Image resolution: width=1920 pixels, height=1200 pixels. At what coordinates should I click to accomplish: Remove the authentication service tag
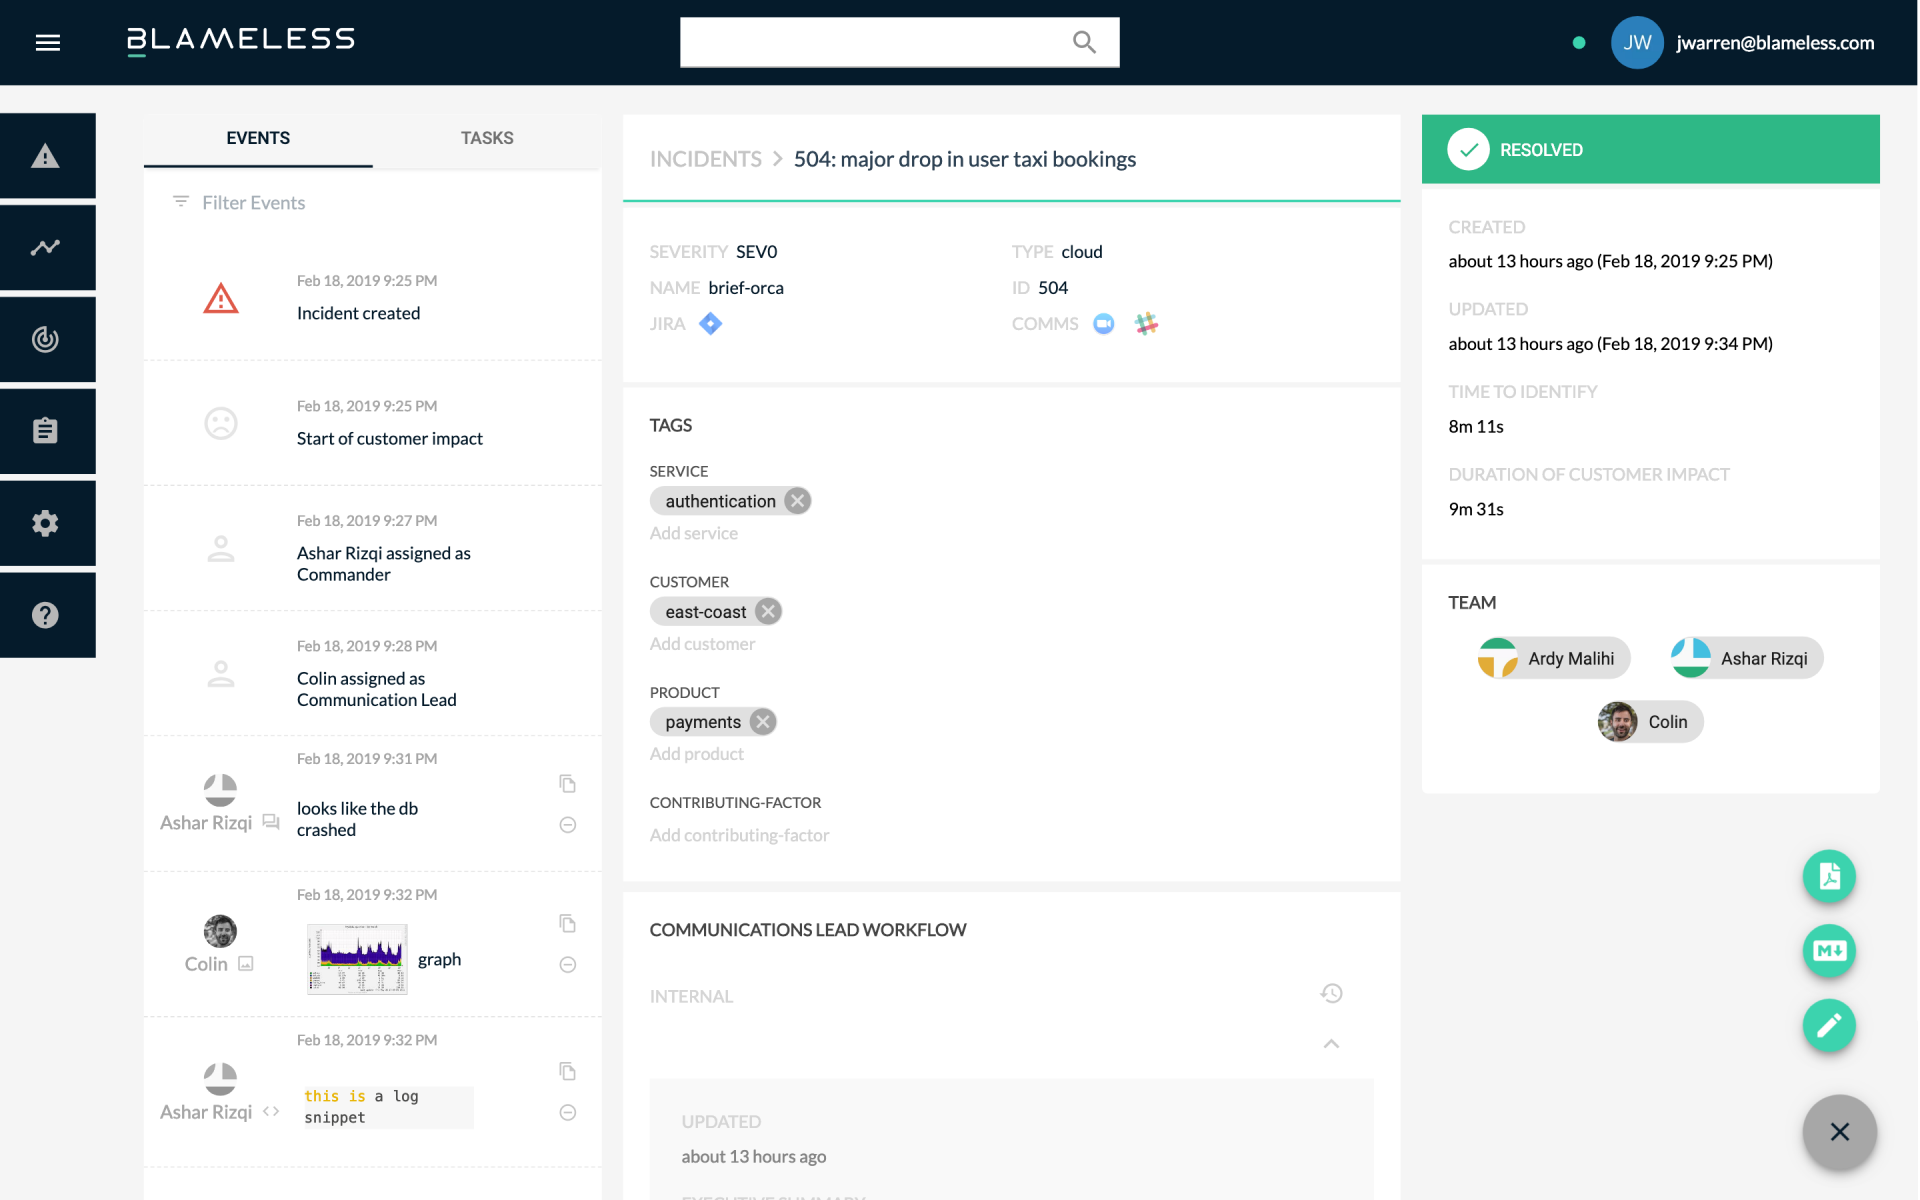(797, 501)
